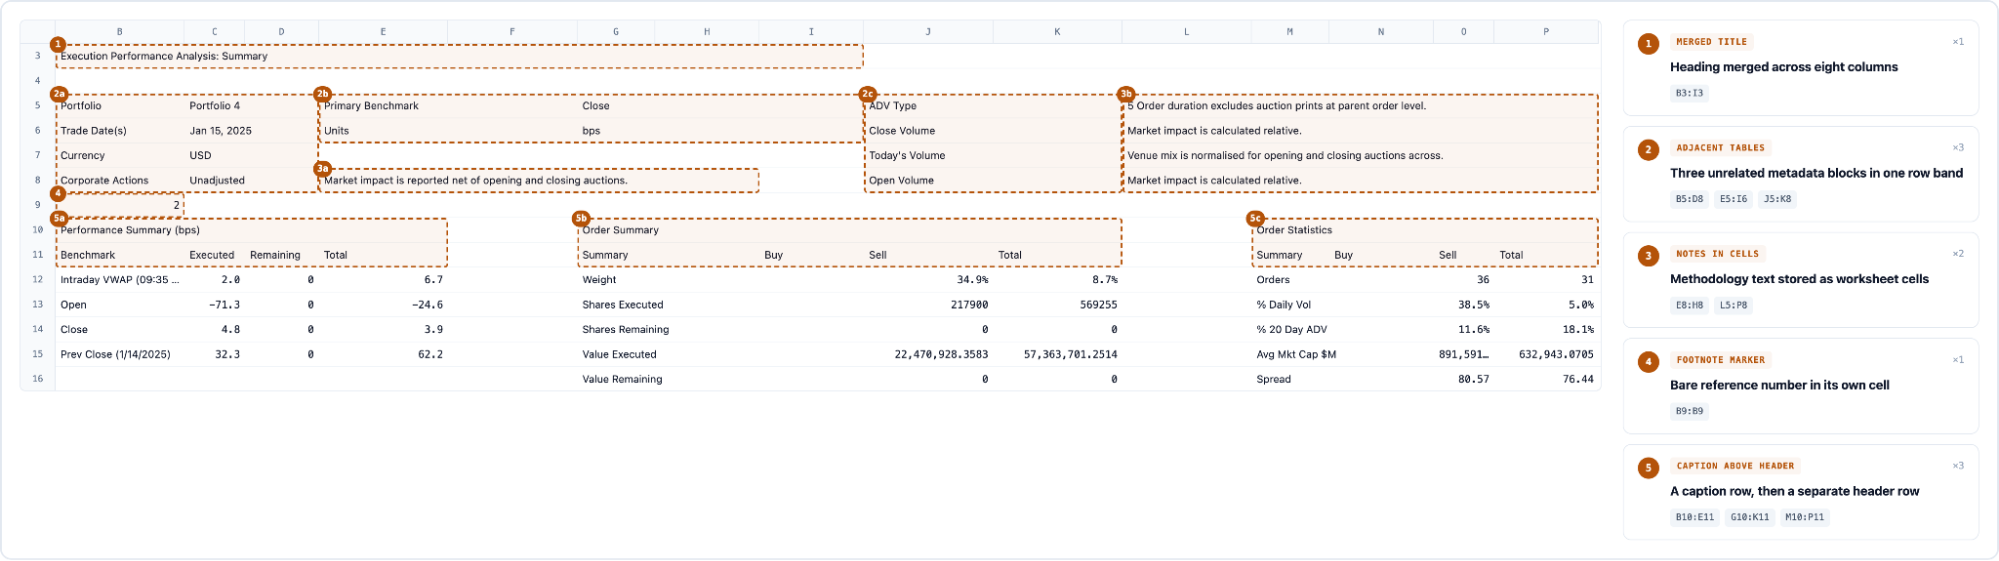Select the row 3 header
The width and height of the screenshot is (1999, 561).
(38, 56)
